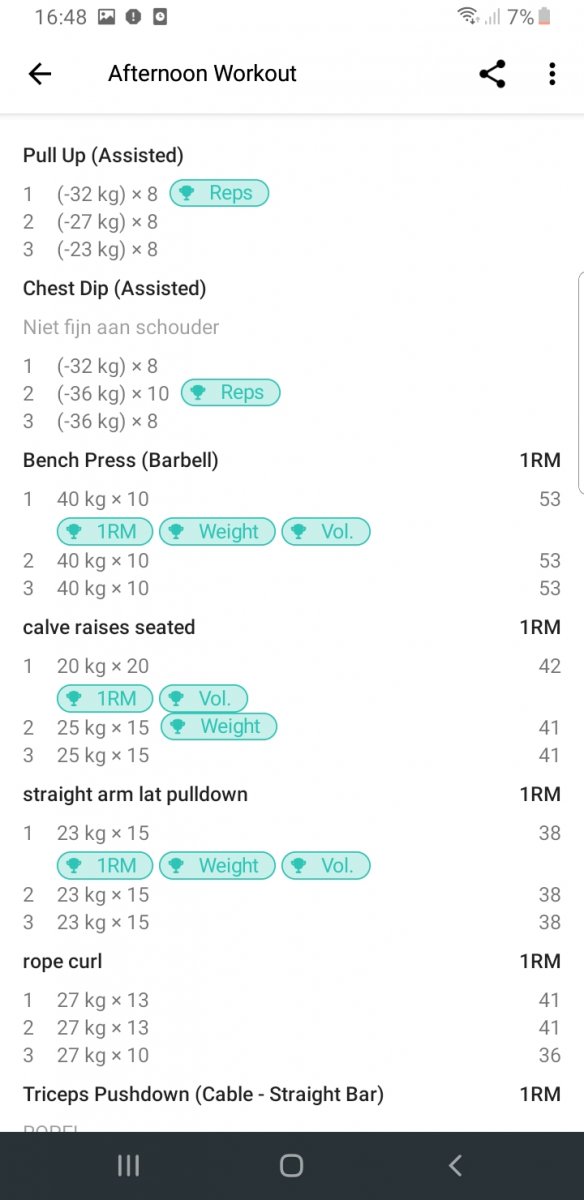Tap the Triceps Pushdown exercise heading
Viewport: 584px width, 1200px height.
click(x=202, y=1094)
